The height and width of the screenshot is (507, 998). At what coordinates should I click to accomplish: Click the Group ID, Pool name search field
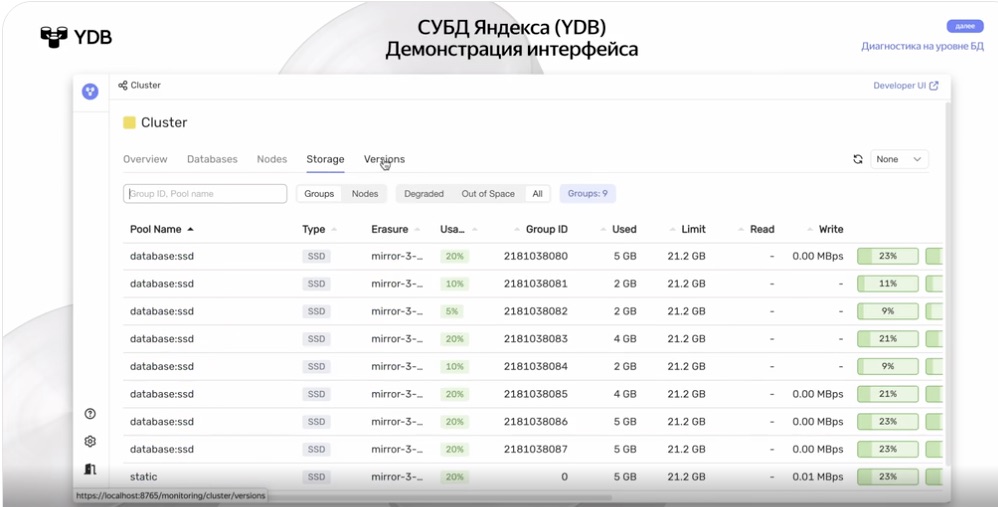pyautogui.click(x=205, y=194)
